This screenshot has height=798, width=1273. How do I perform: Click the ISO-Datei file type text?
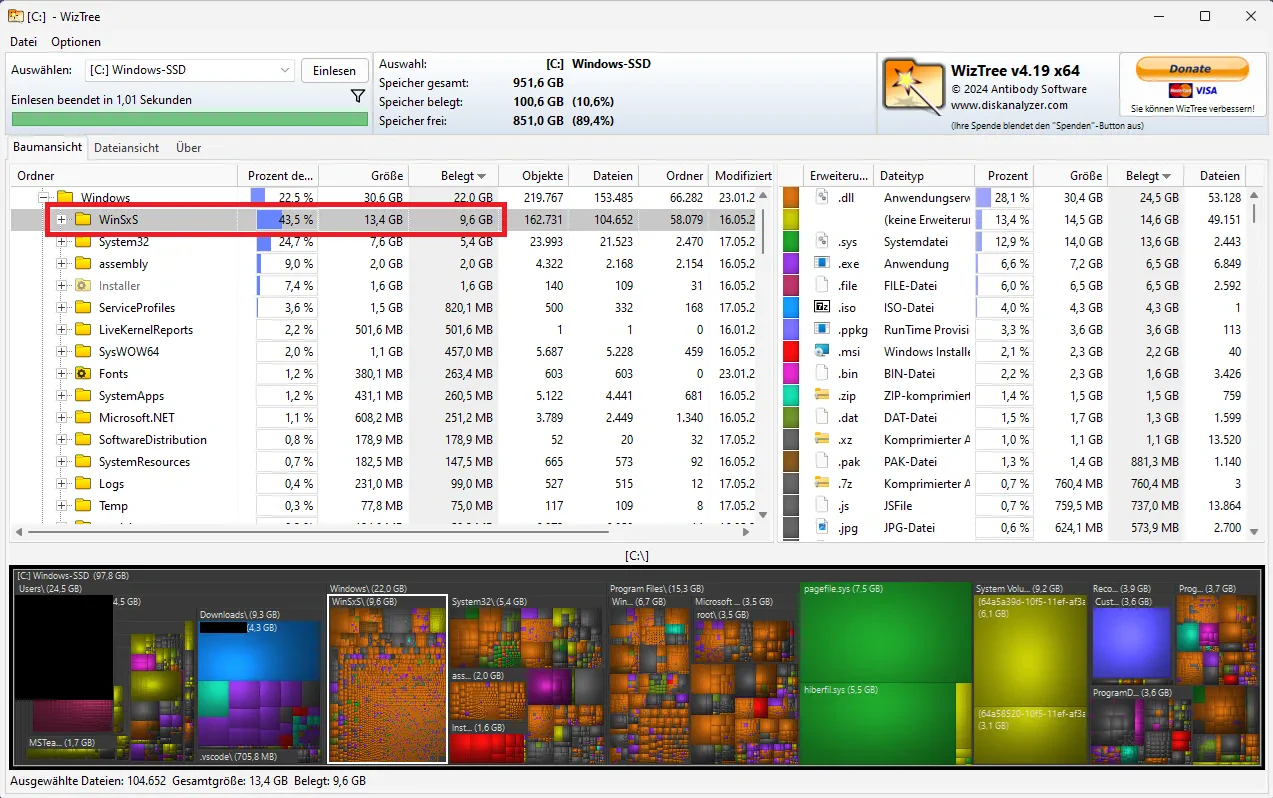coord(909,308)
